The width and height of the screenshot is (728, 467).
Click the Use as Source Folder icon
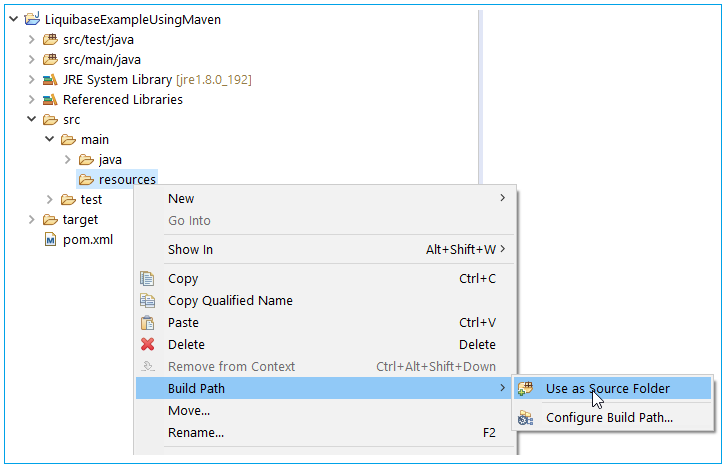tap(526, 389)
